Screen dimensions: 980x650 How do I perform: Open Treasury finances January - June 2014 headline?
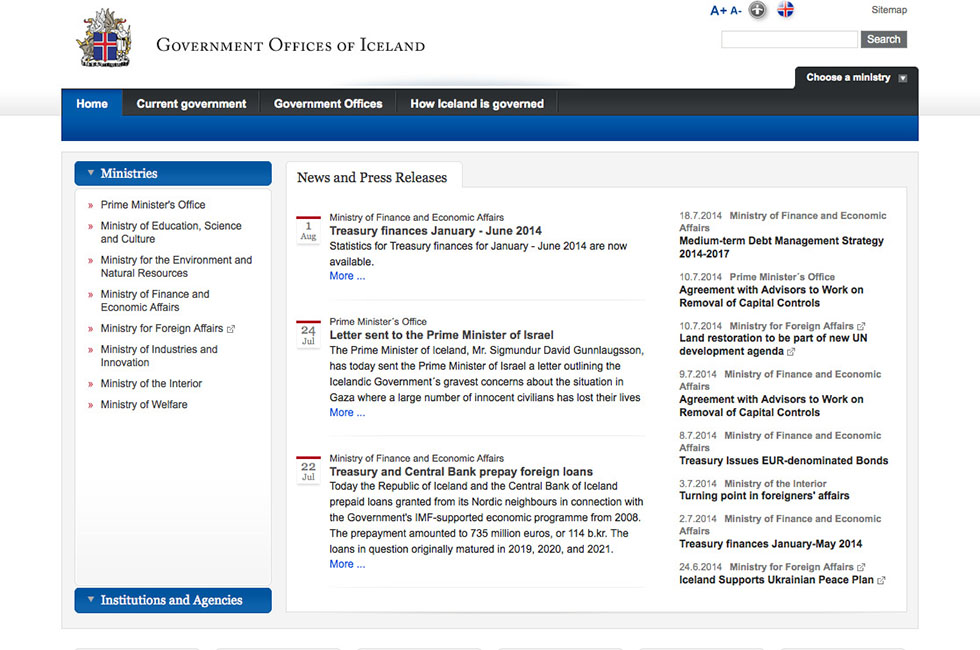point(436,231)
